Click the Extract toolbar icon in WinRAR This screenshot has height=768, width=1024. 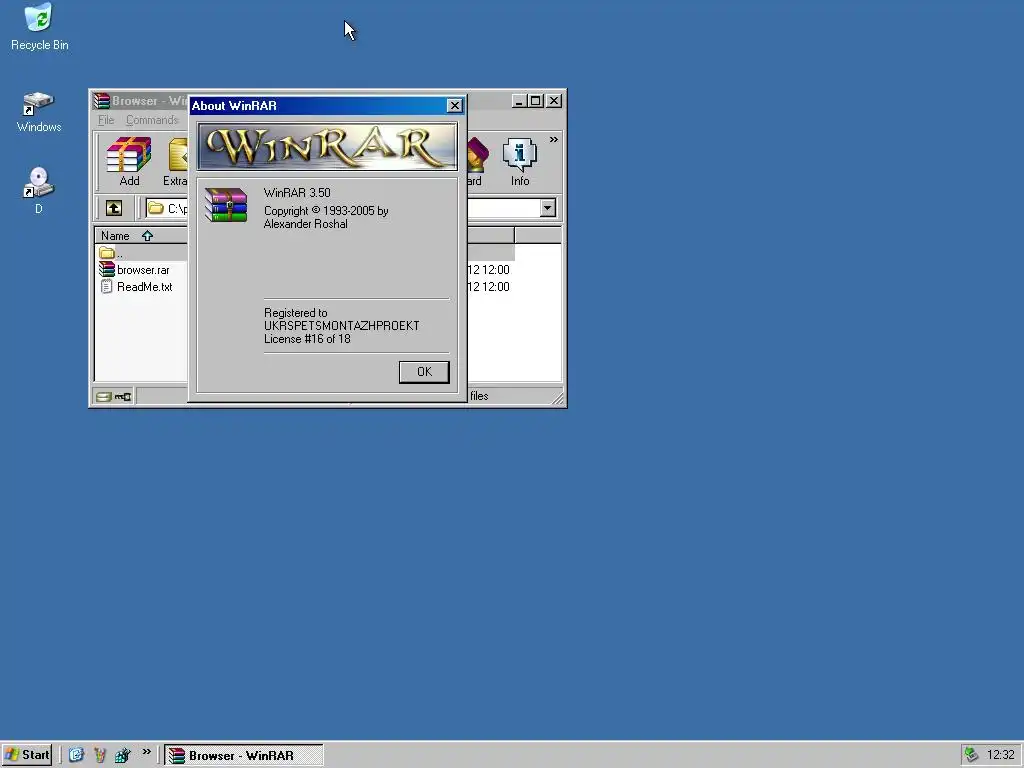point(175,161)
